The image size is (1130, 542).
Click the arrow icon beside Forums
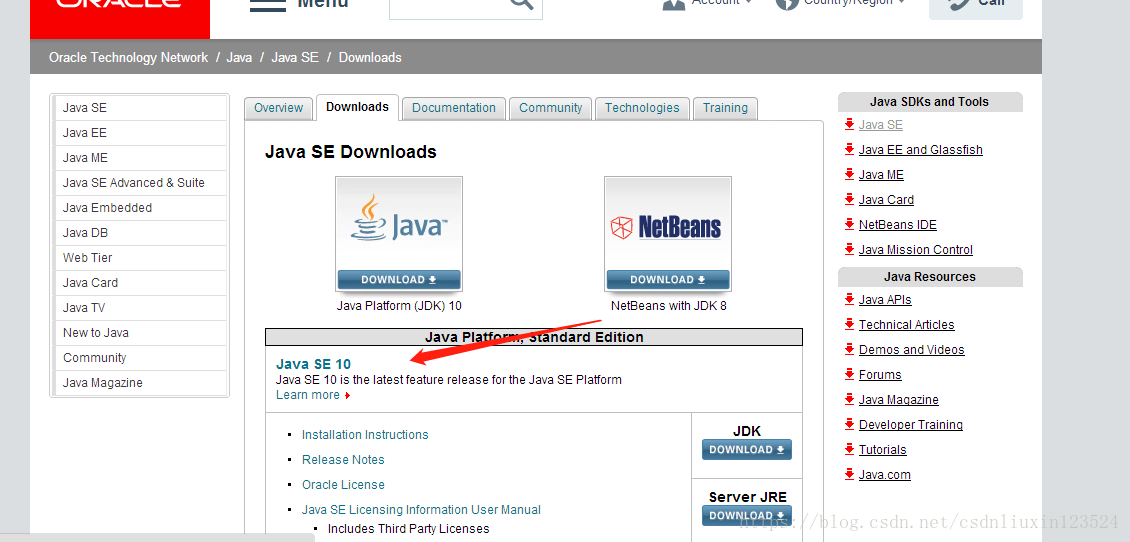tap(849, 375)
